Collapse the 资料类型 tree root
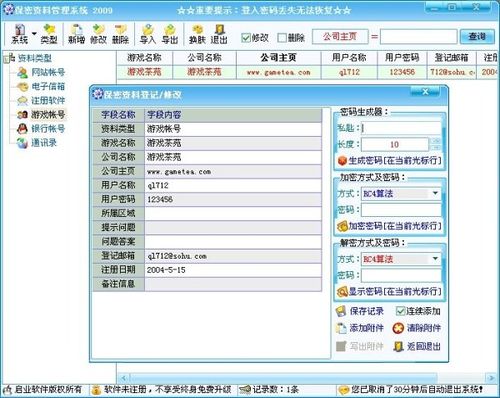 7,59
